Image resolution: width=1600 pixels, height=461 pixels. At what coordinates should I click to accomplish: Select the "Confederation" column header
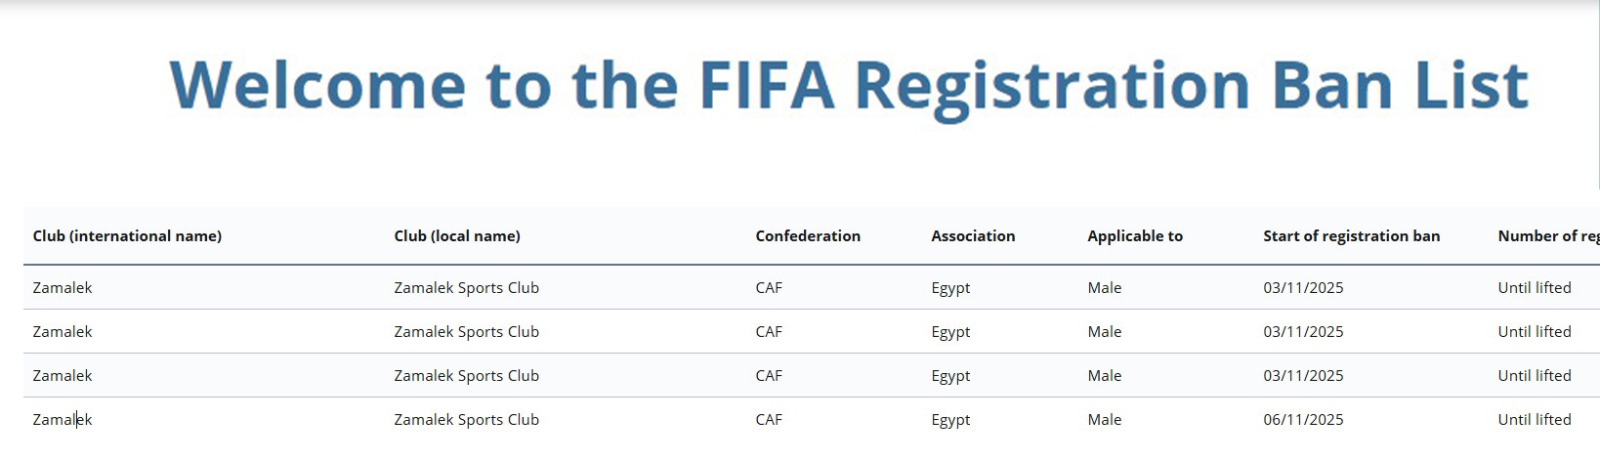[x=808, y=236]
